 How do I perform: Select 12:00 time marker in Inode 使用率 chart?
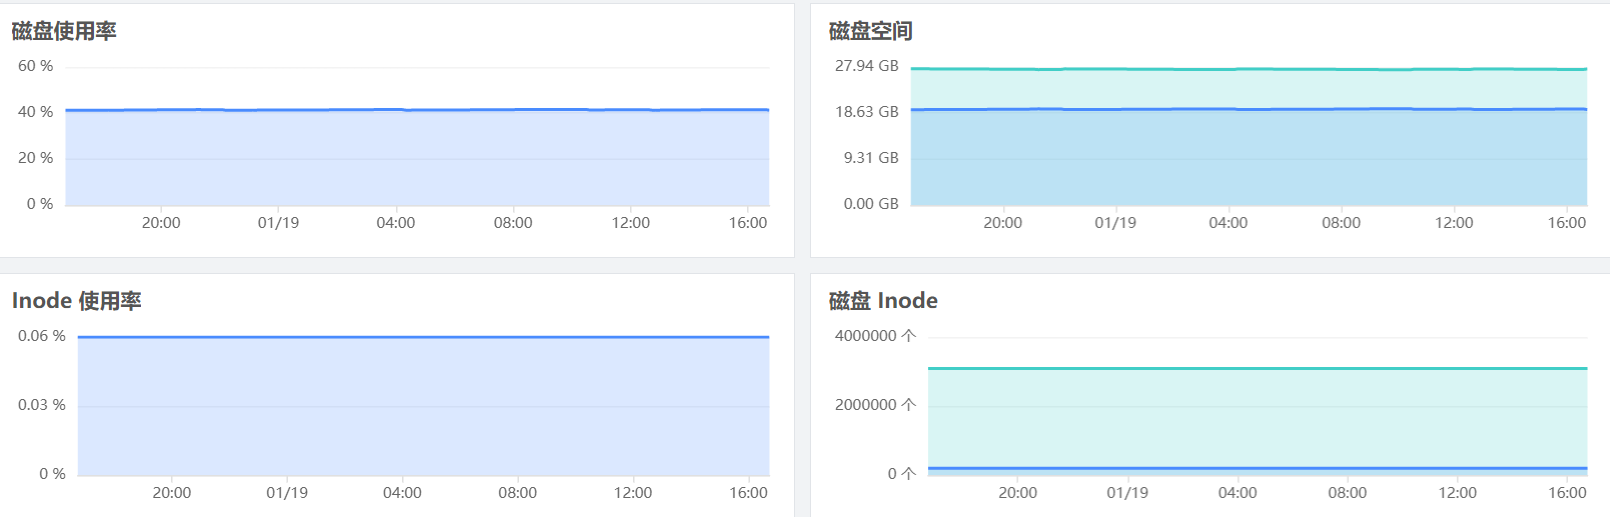[x=633, y=493]
